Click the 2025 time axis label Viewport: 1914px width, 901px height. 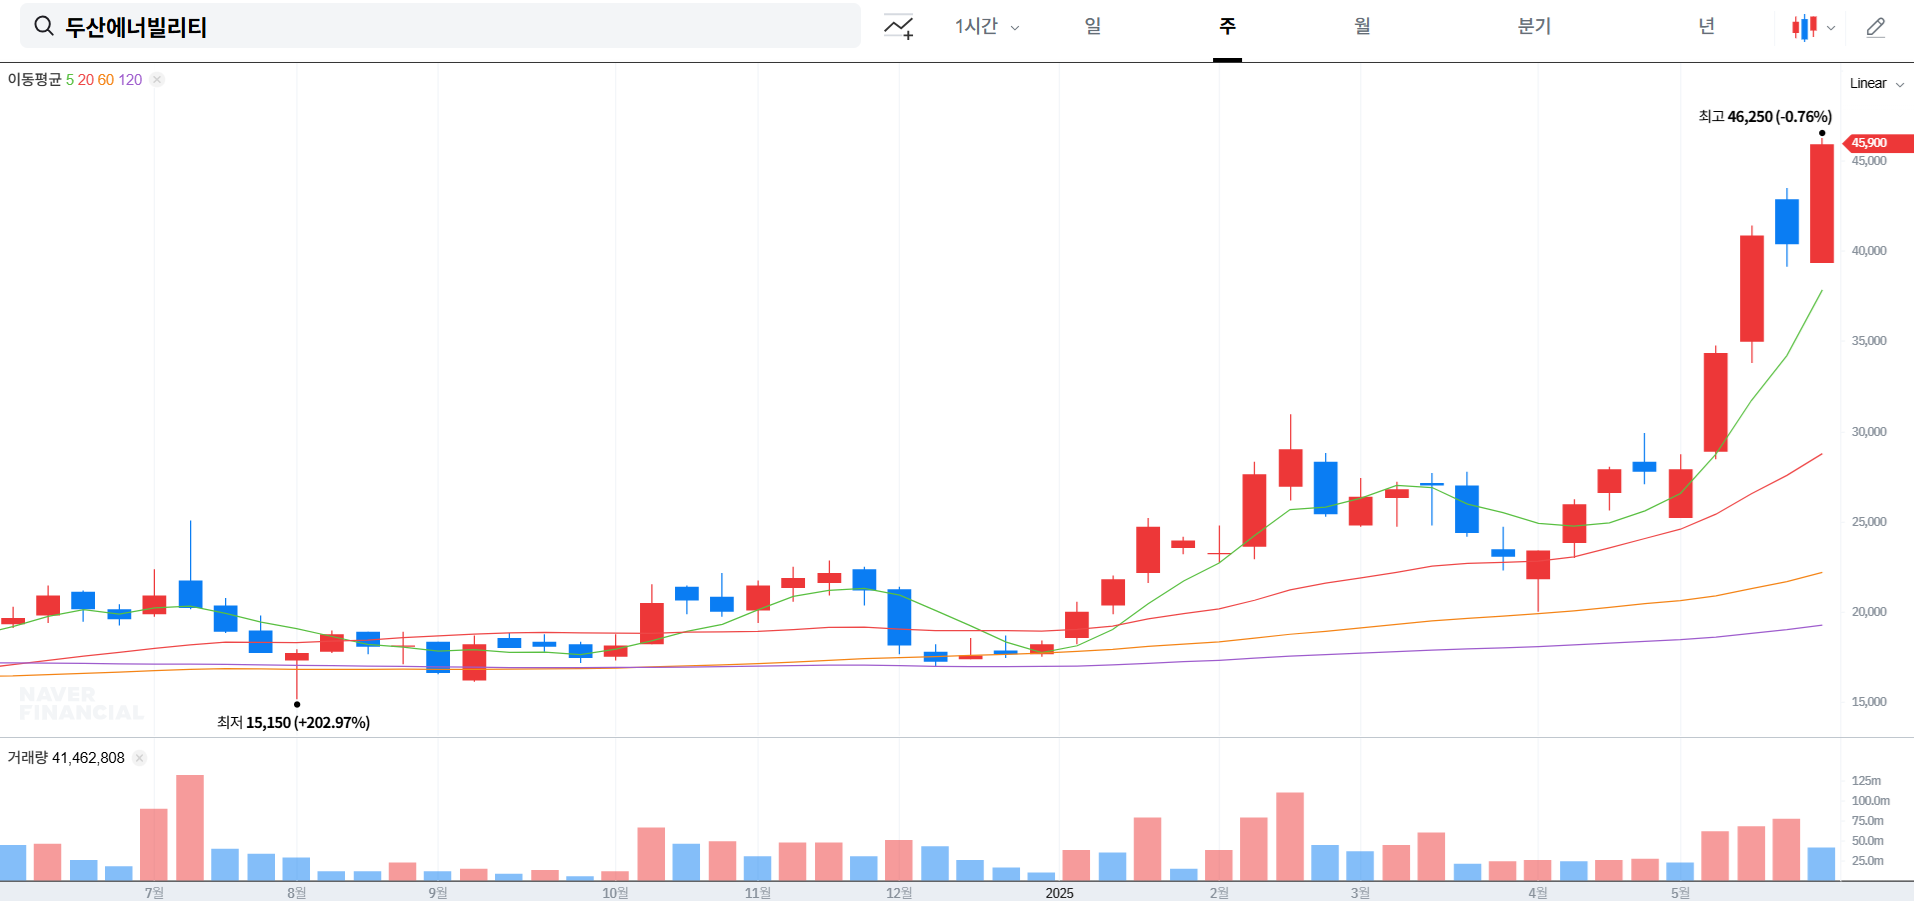pos(1059,892)
